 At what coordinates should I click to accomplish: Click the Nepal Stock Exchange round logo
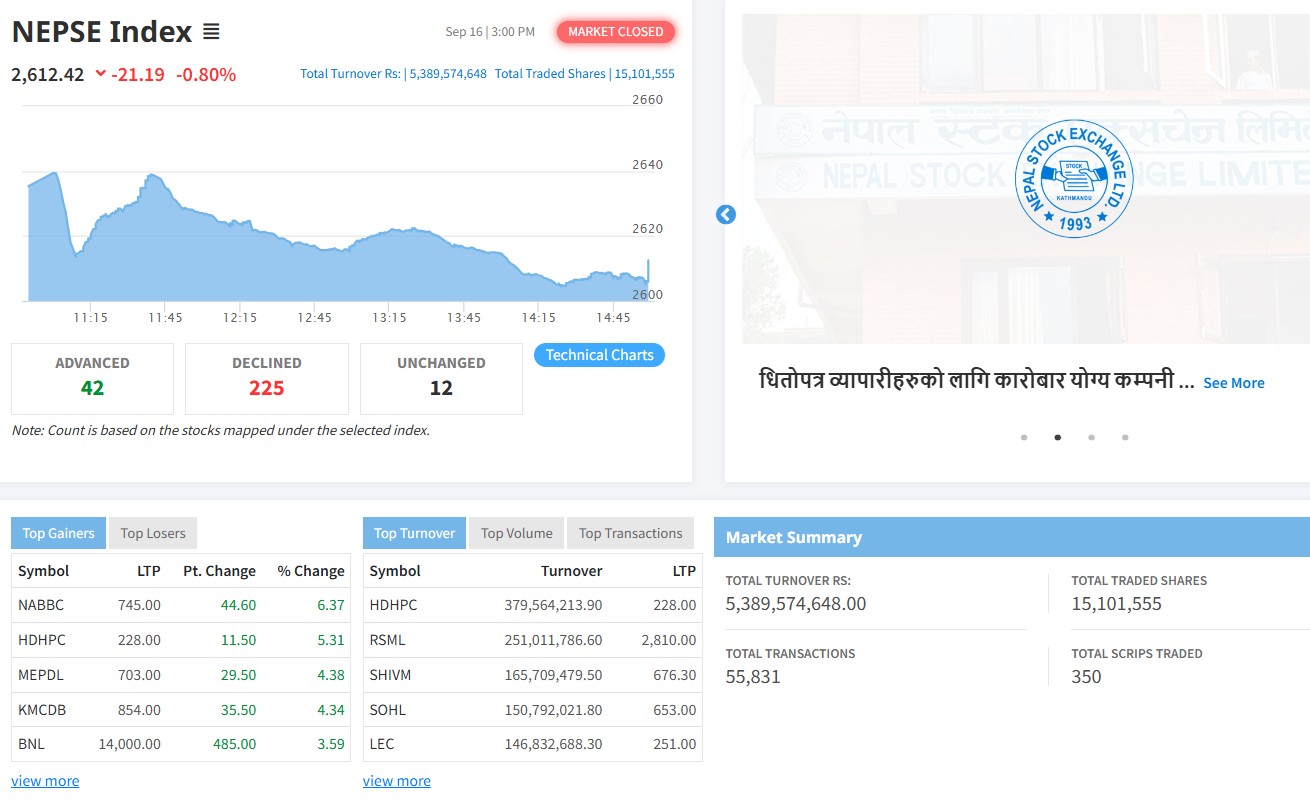coord(1074,177)
